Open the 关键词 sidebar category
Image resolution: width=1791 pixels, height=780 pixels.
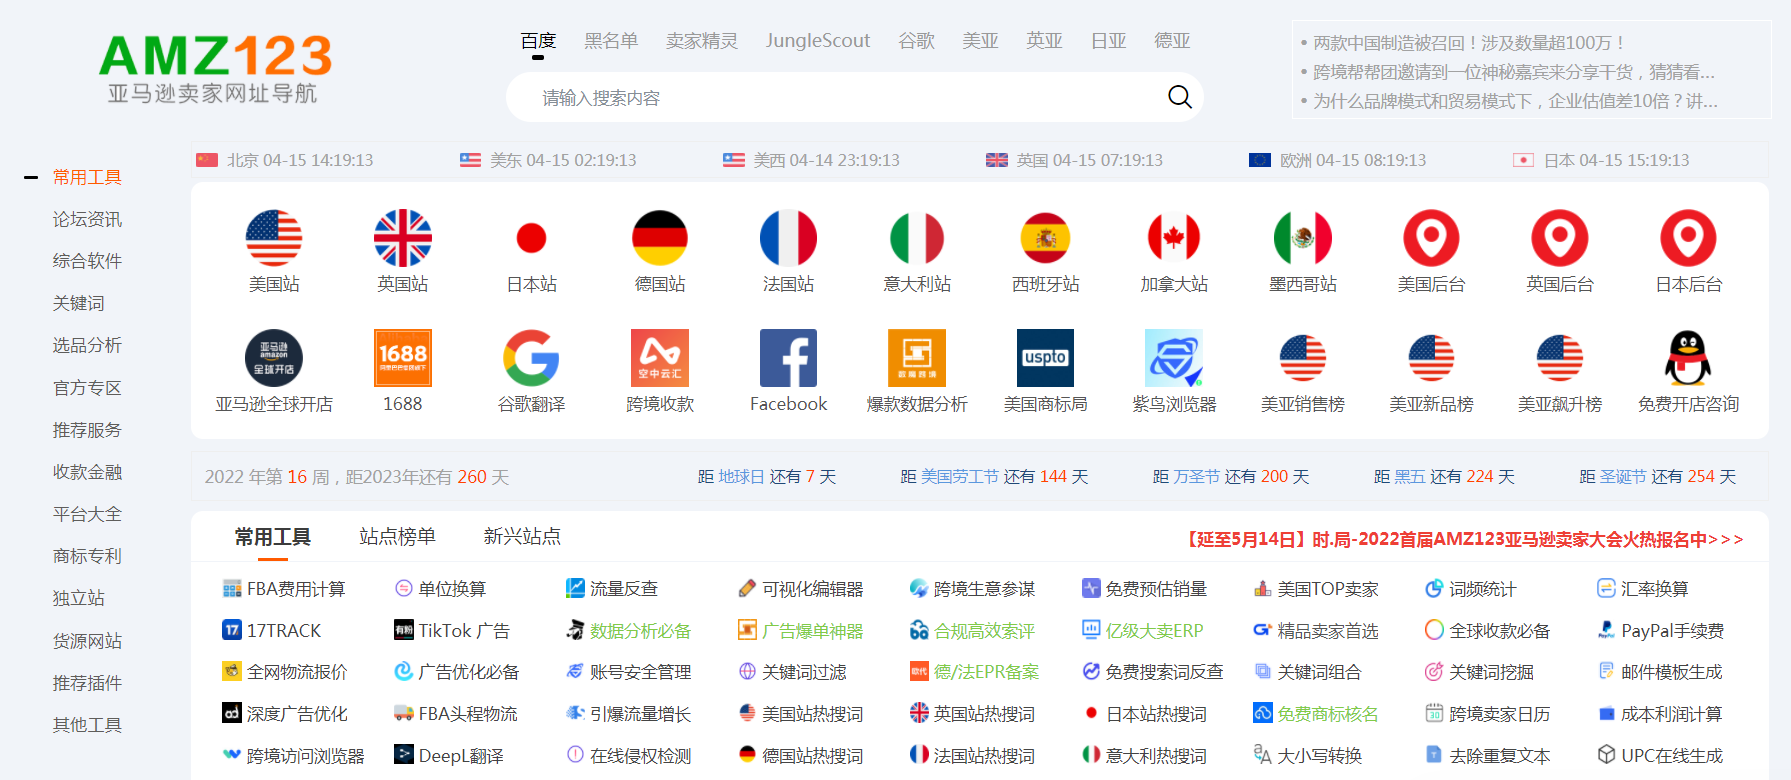78,303
